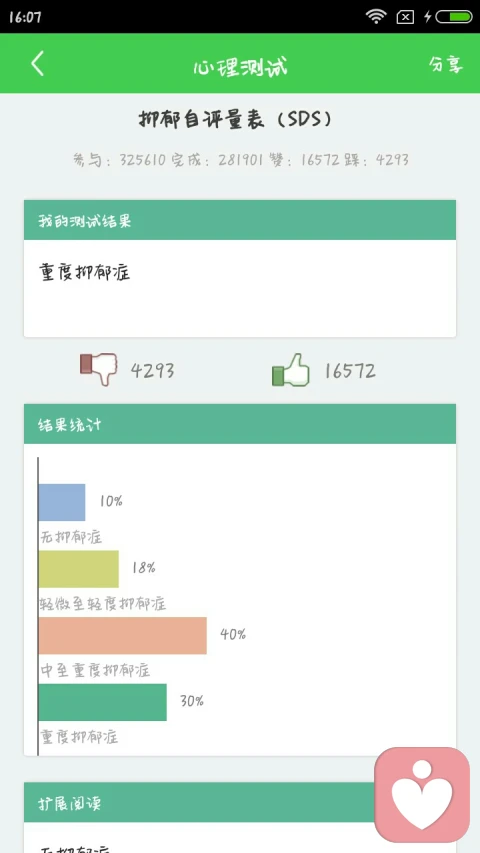Select the 结果统计 section header
The height and width of the screenshot is (853, 480).
(239, 424)
